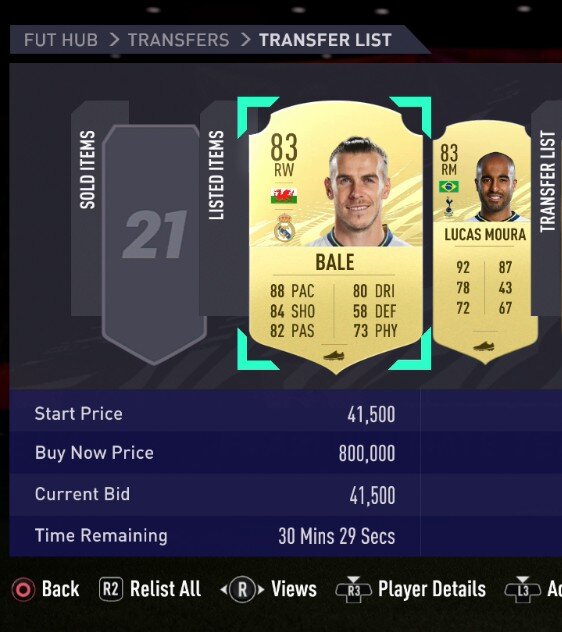Click the red circle Back button icon
The height and width of the screenshot is (632, 562).
[x=23, y=590]
